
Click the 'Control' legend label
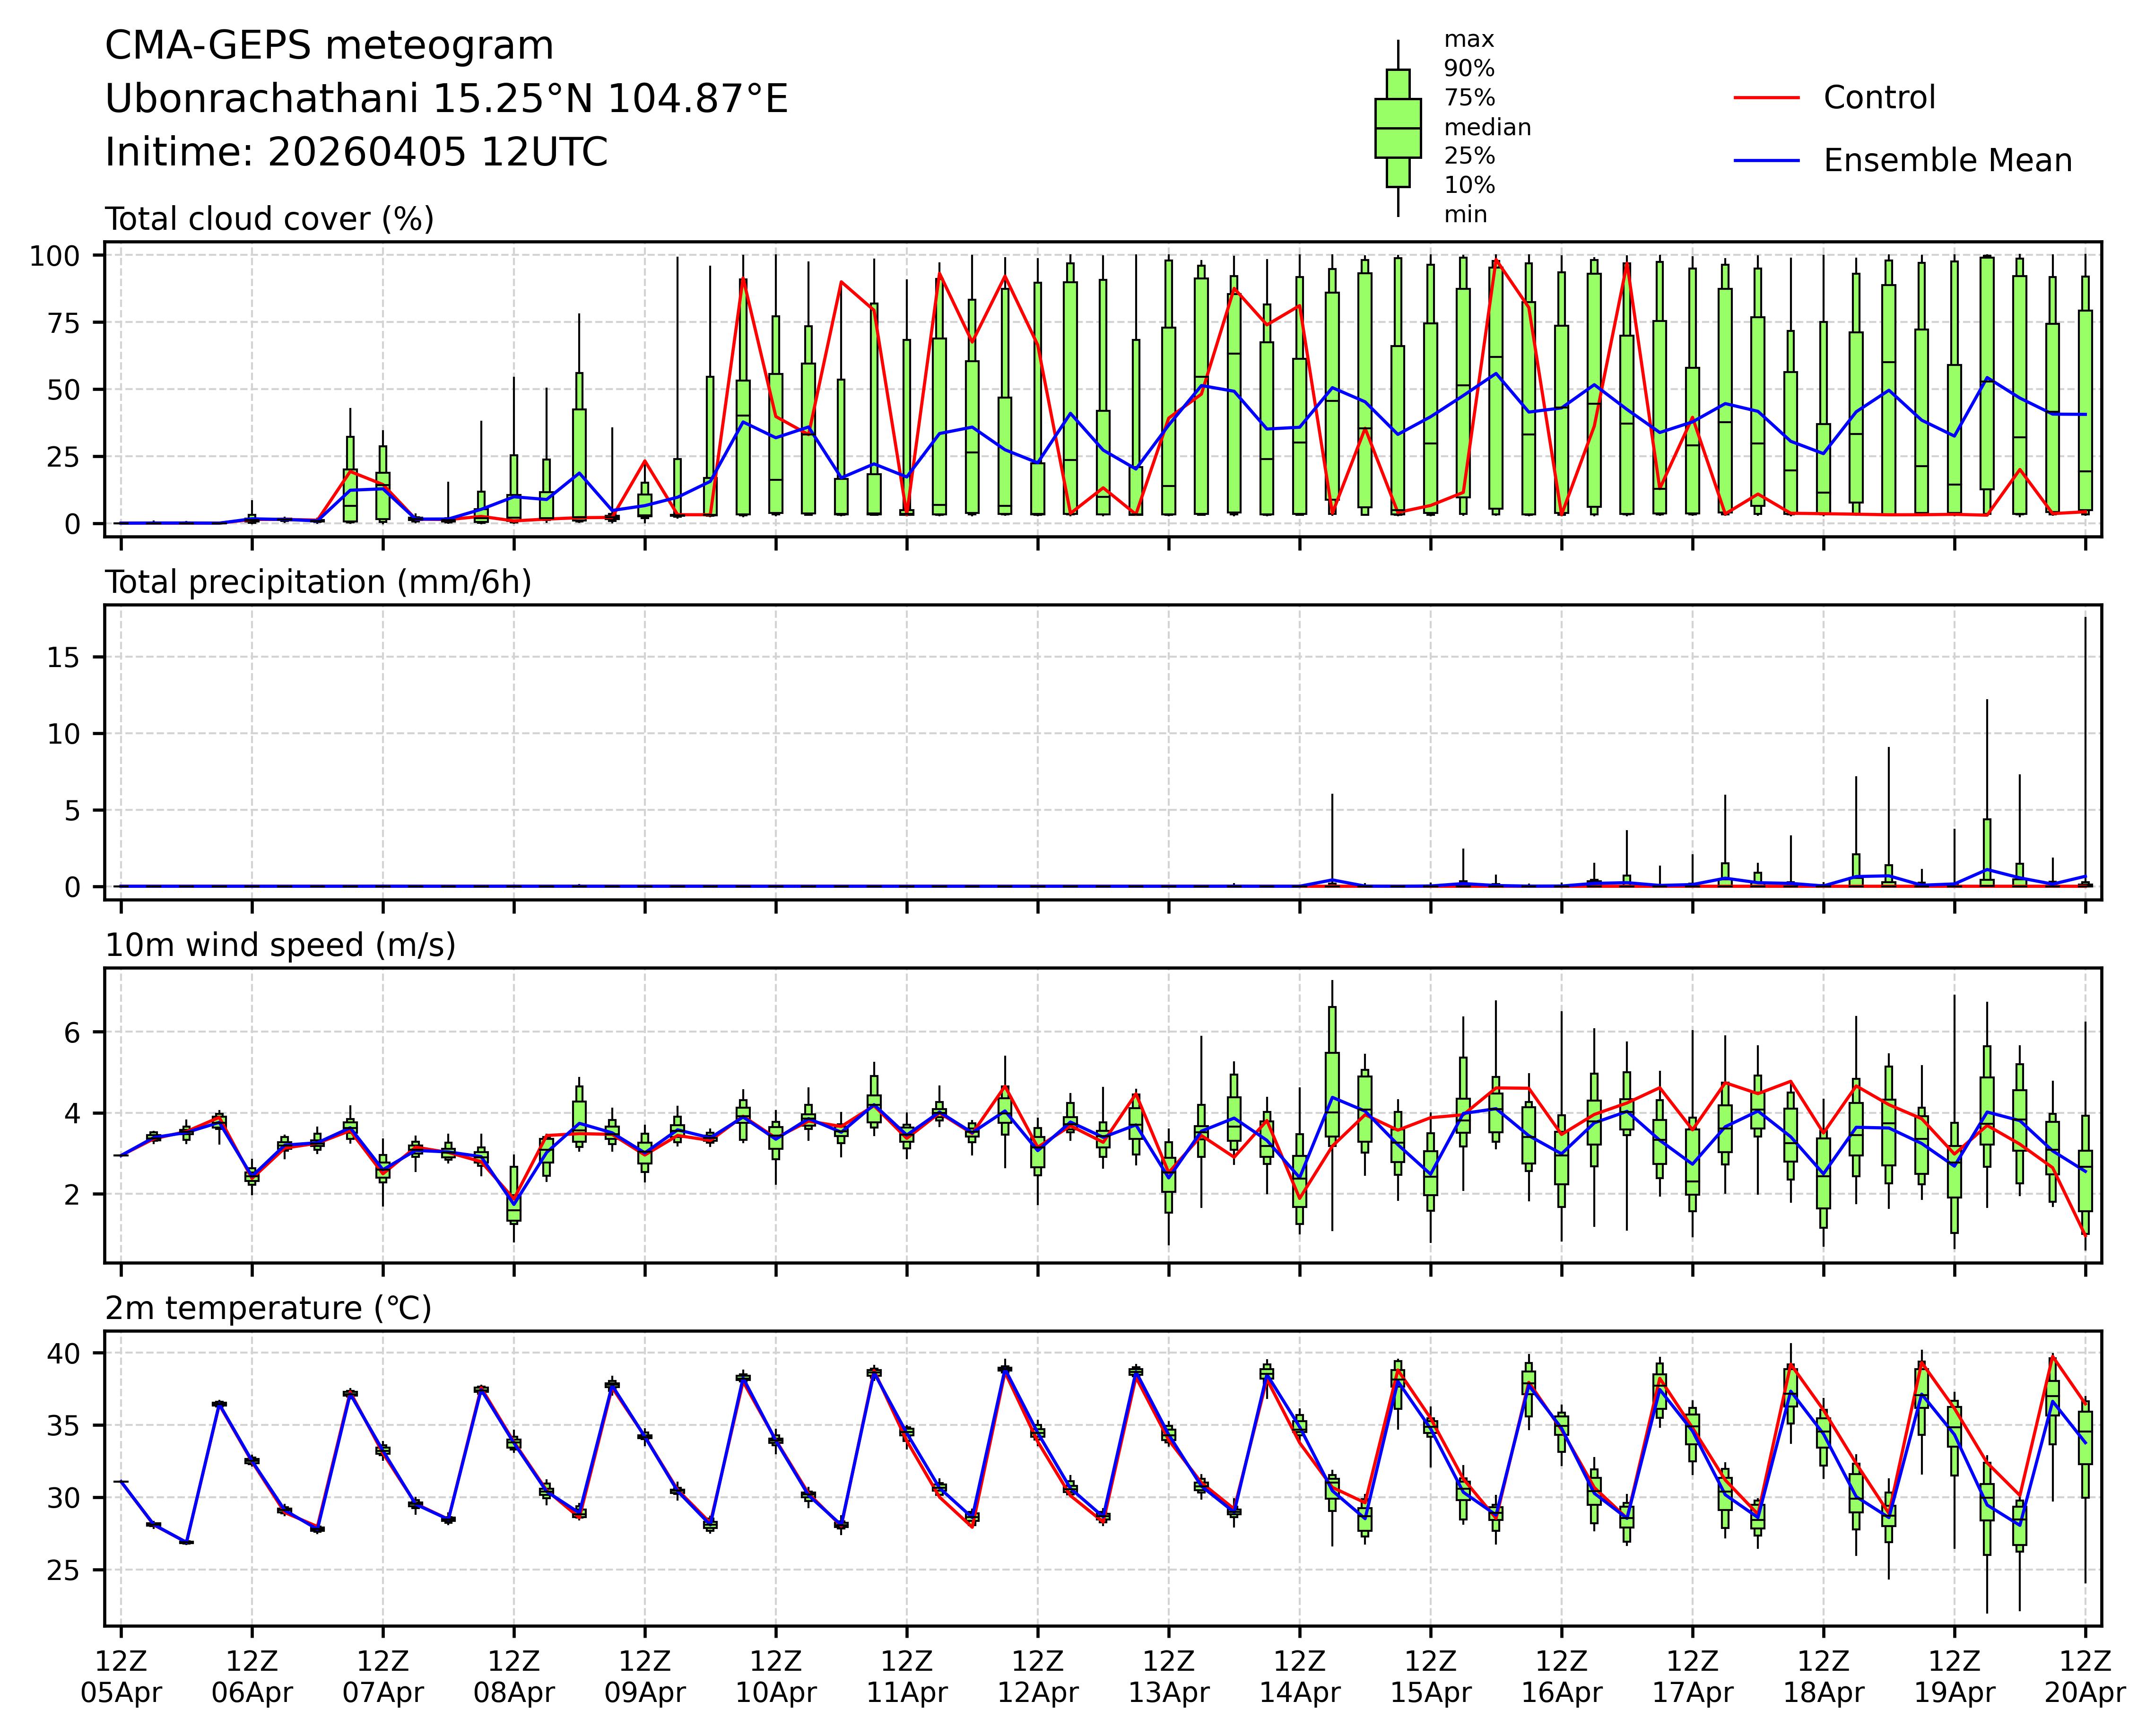pyautogui.click(x=1879, y=98)
